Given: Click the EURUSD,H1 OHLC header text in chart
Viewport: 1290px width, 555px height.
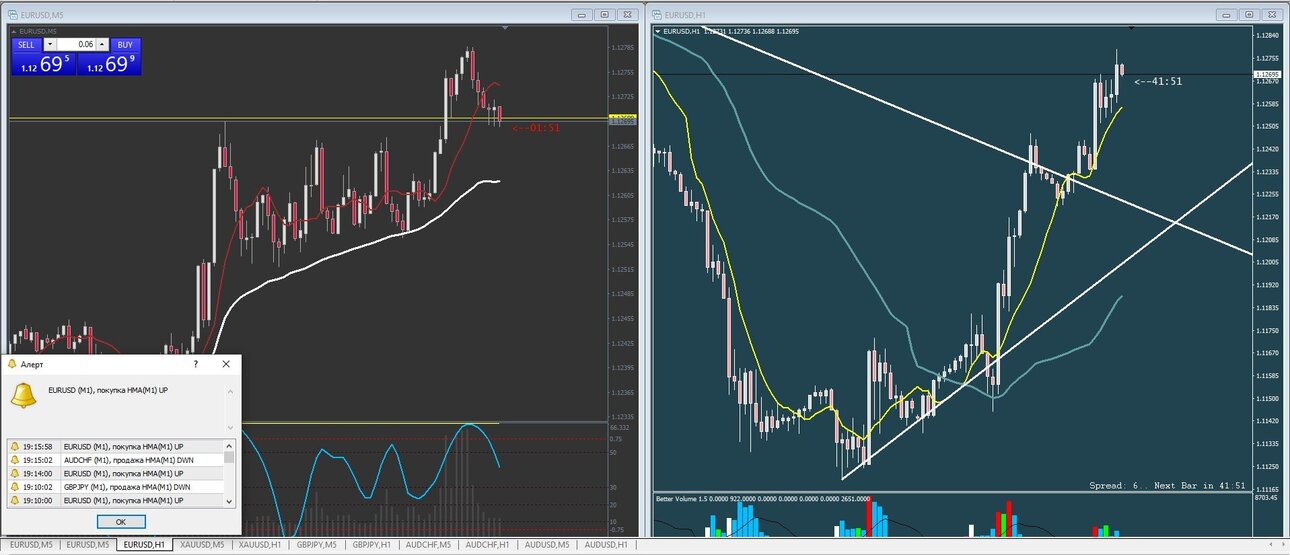Looking at the screenshot, I should (731, 31).
